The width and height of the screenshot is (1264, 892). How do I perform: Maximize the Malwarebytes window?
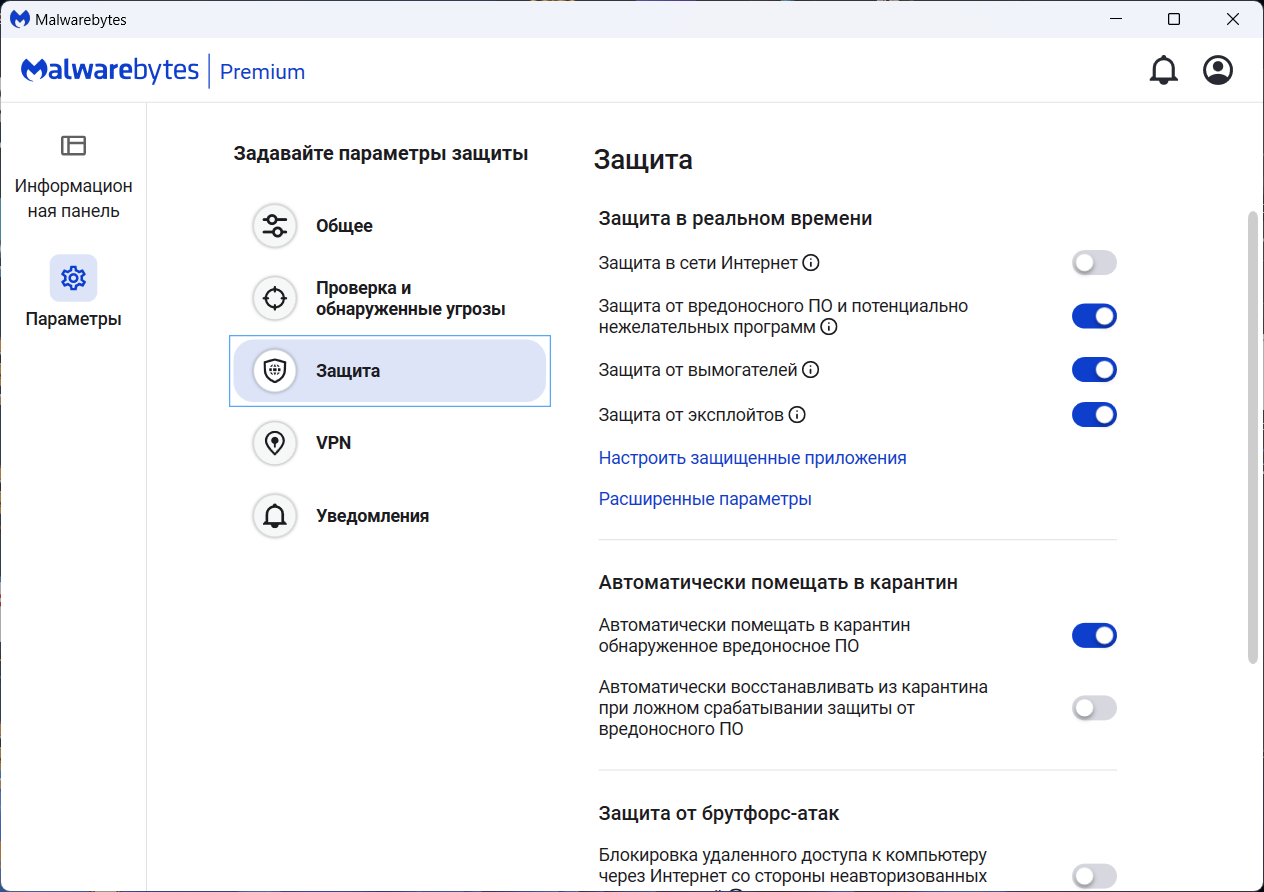click(x=1174, y=19)
